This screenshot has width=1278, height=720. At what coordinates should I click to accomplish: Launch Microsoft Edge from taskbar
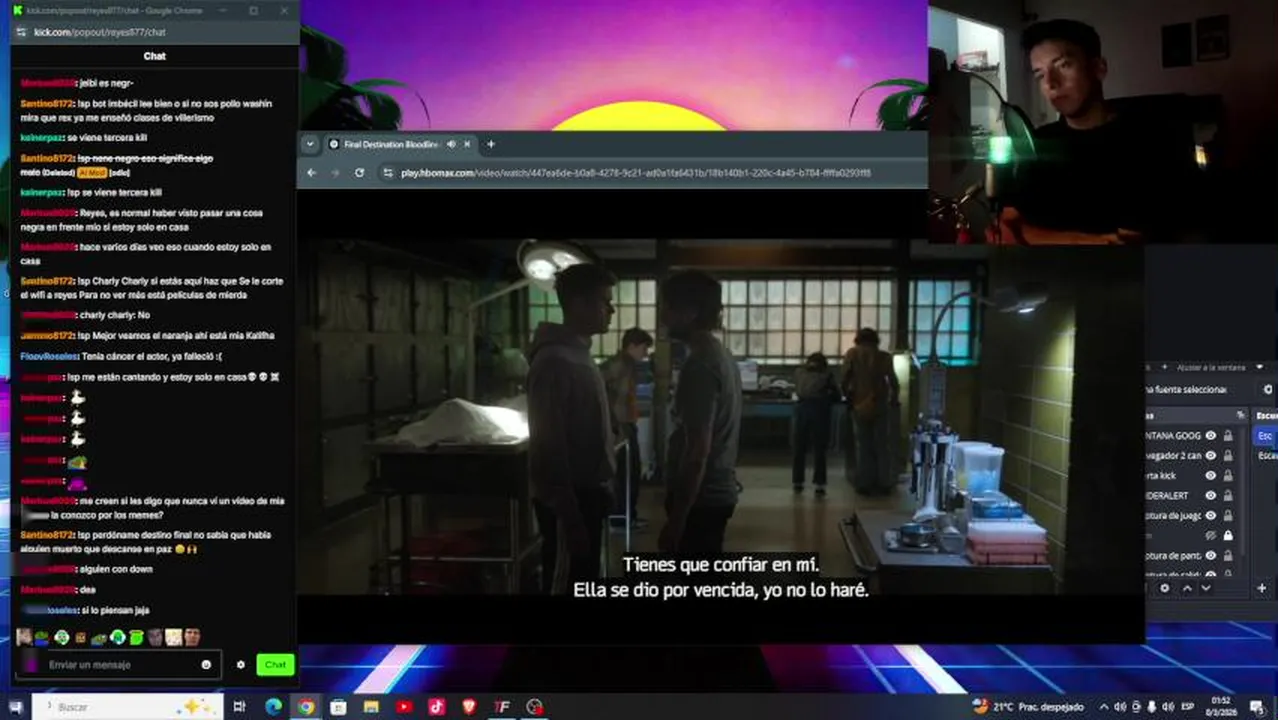(x=273, y=707)
